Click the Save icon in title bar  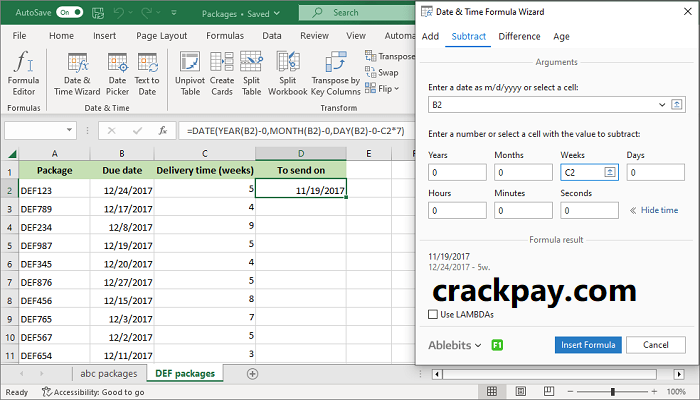click(x=98, y=13)
